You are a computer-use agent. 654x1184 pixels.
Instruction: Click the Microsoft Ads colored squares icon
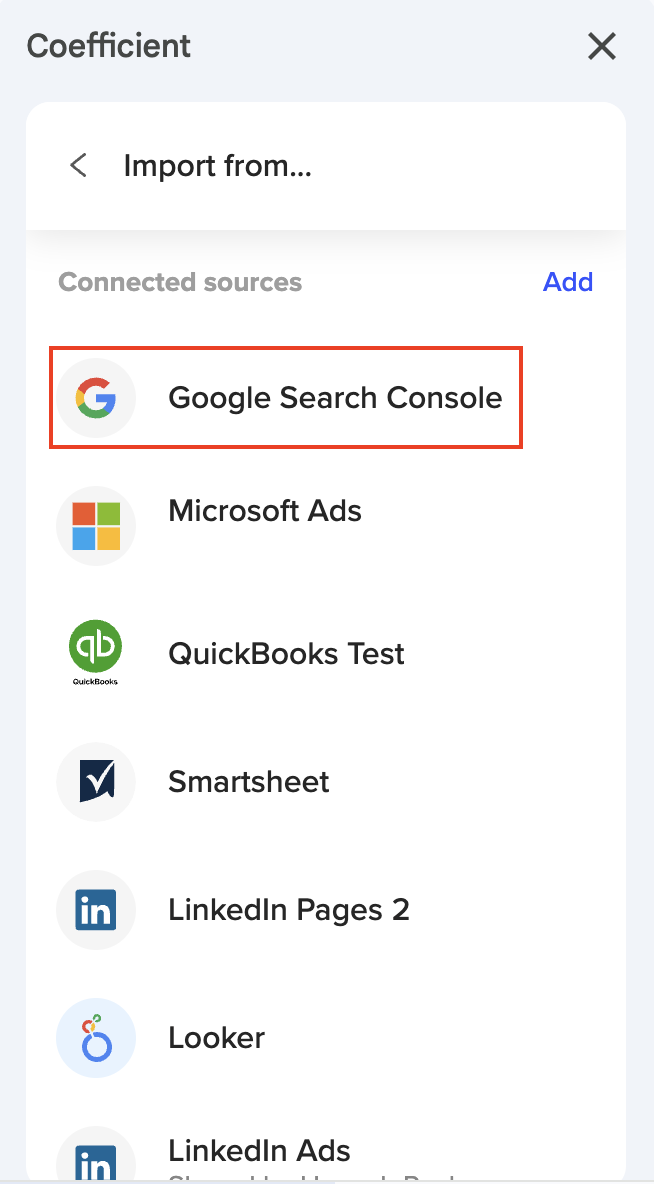click(96, 526)
